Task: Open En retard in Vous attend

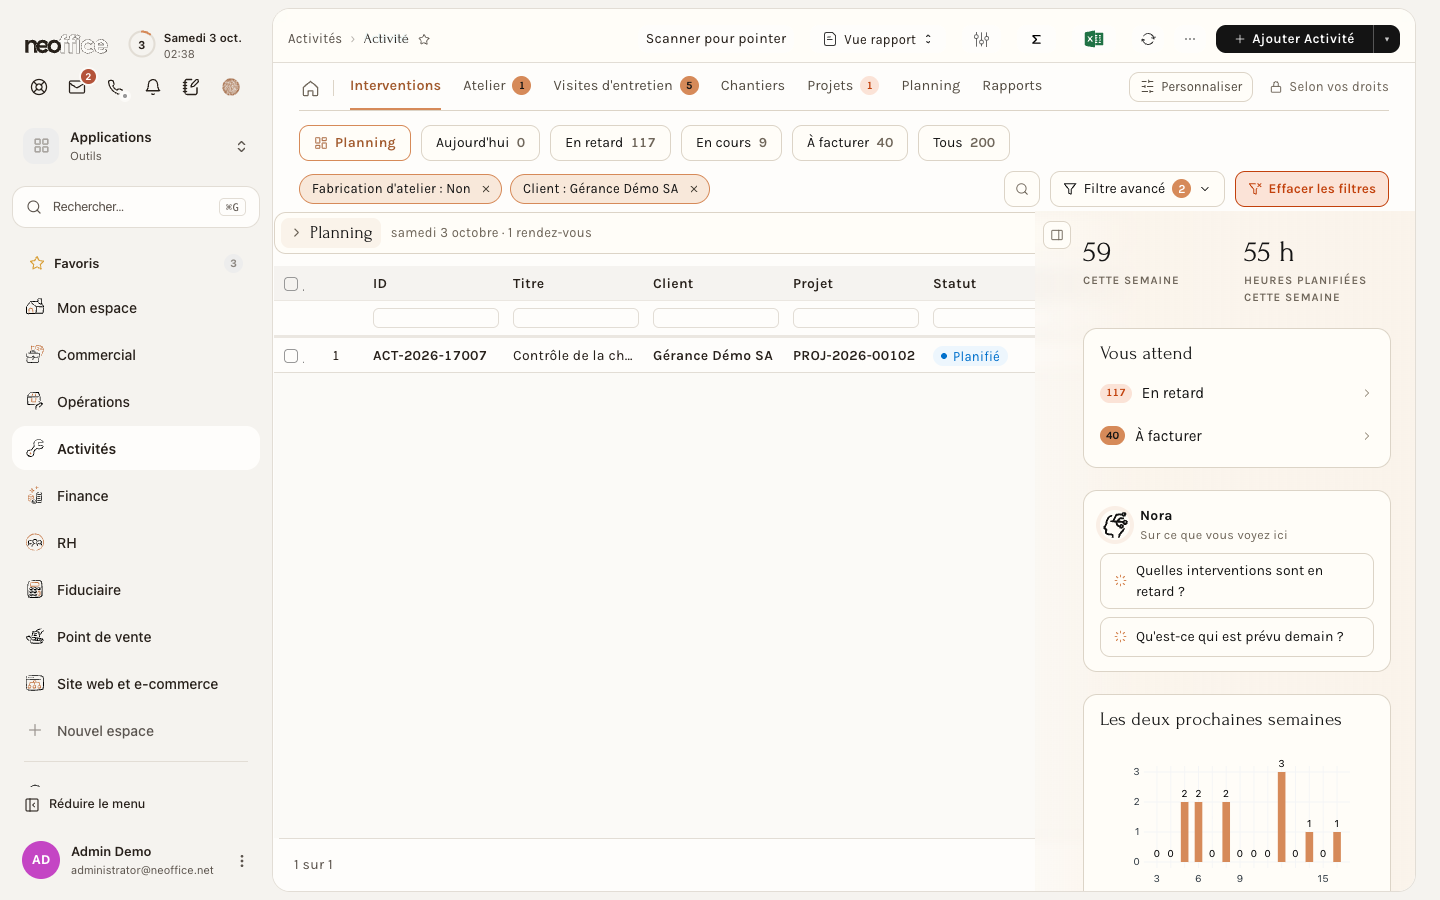Action: [1237, 393]
